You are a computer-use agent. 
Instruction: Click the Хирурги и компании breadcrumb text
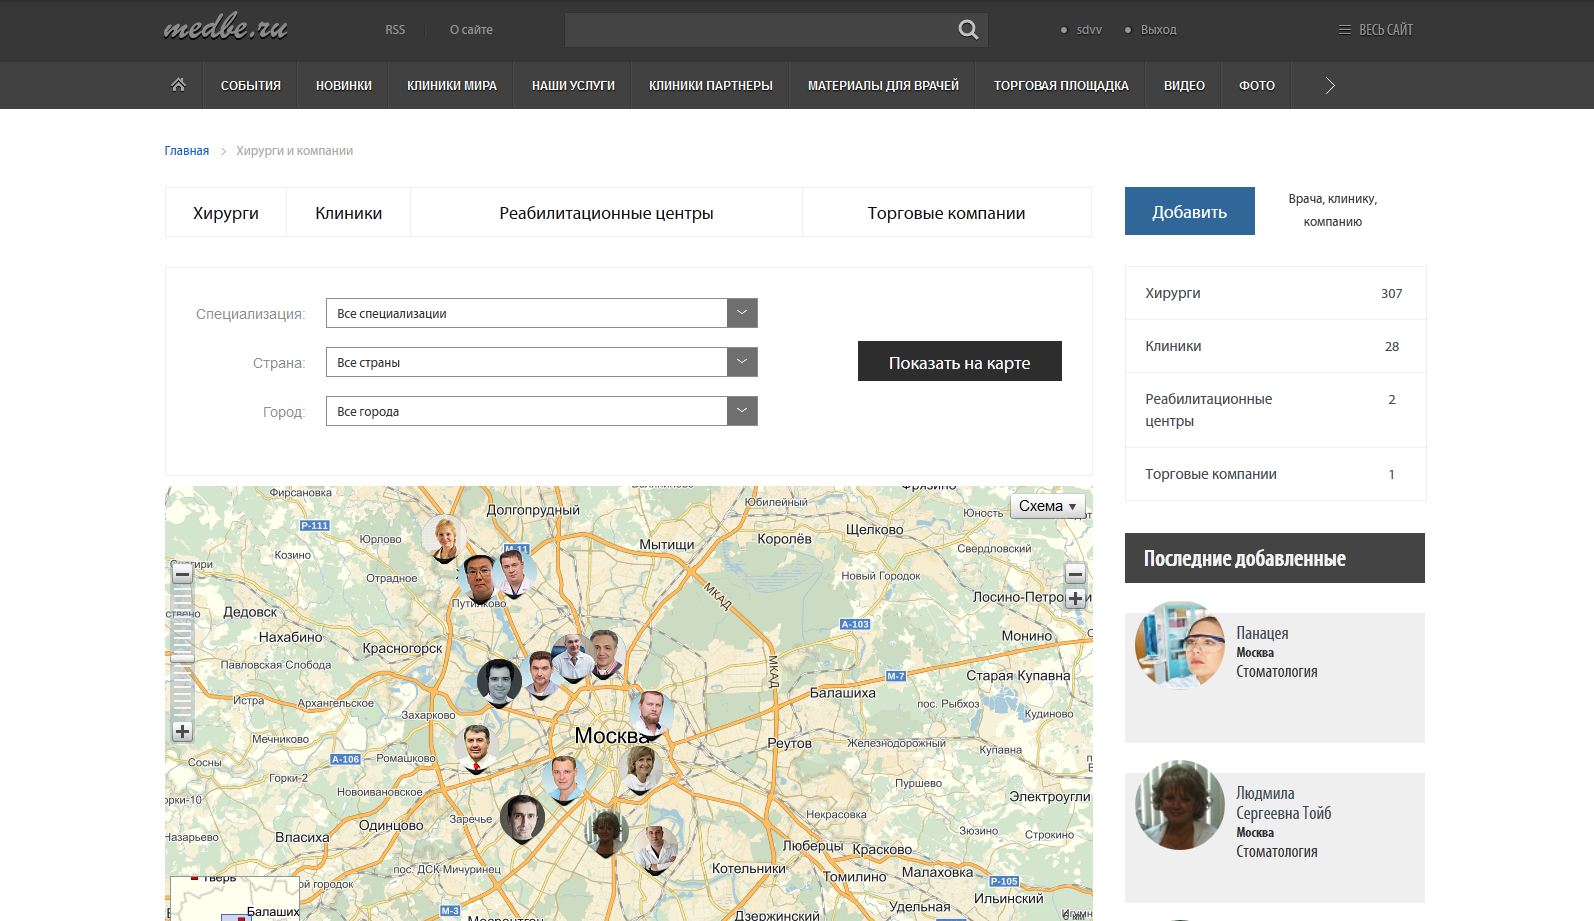coord(295,151)
